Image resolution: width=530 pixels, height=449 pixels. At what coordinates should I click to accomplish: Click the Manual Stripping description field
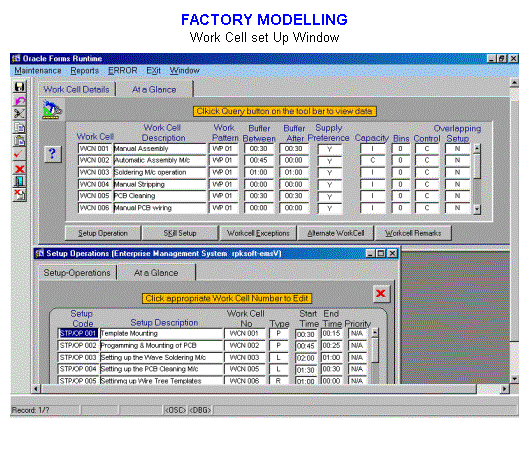pyautogui.click(x=160, y=184)
